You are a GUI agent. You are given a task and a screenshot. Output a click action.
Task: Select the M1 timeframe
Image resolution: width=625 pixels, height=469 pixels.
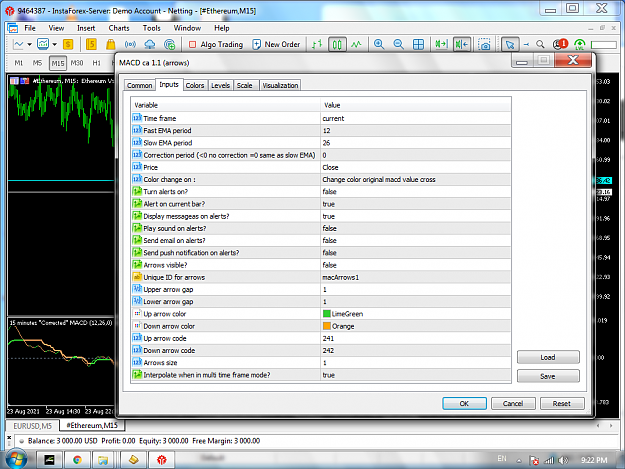pos(19,63)
